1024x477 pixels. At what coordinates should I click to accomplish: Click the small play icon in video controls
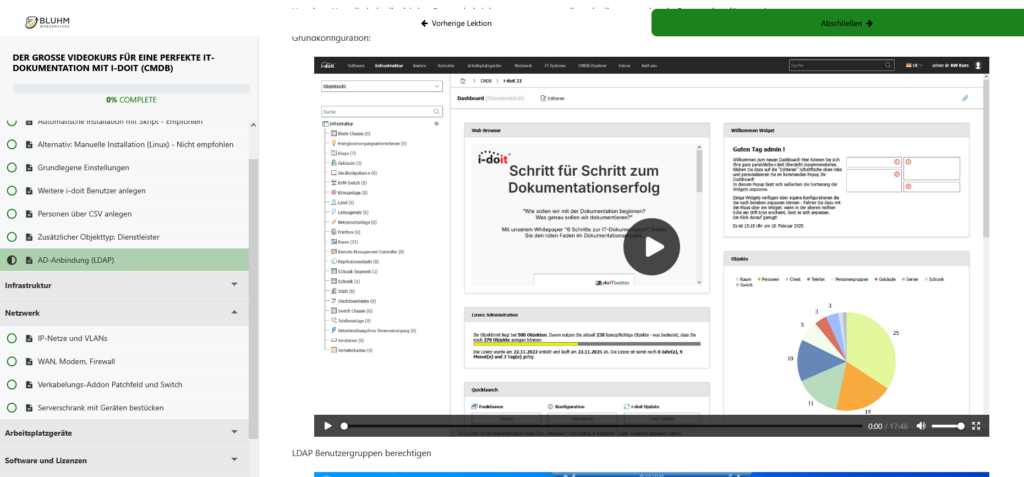[327, 426]
